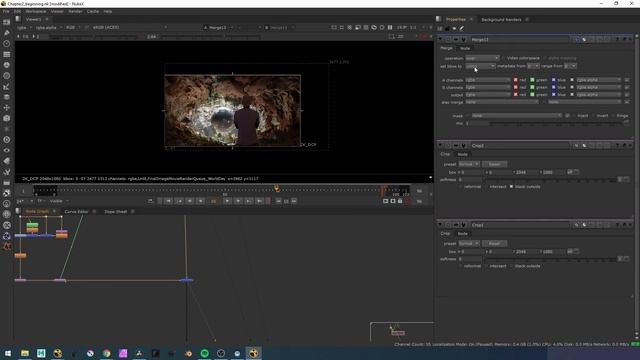Jump to the last frame
Viewport: 640px width, 360px height.
(x=260, y=201)
